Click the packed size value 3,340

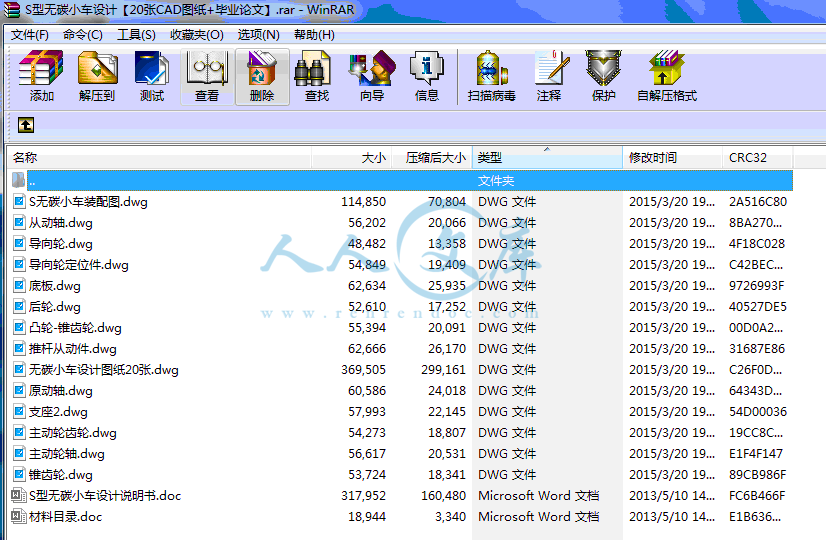click(x=451, y=517)
